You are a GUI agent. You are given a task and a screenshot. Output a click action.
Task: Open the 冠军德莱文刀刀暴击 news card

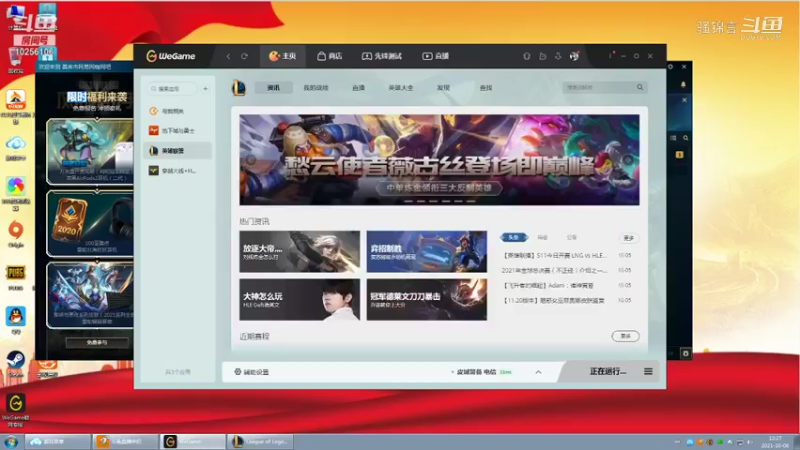pyautogui.click(x=427, y=299)
